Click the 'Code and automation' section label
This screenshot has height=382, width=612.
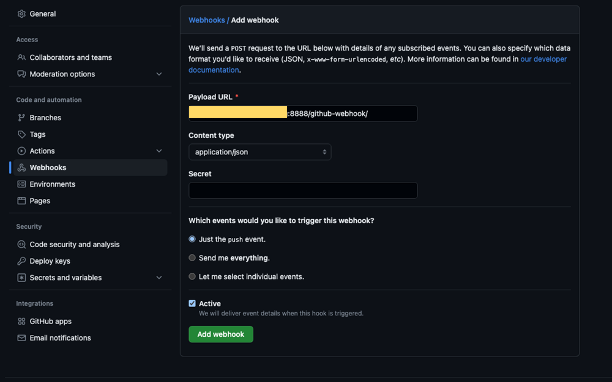(49, 100)
